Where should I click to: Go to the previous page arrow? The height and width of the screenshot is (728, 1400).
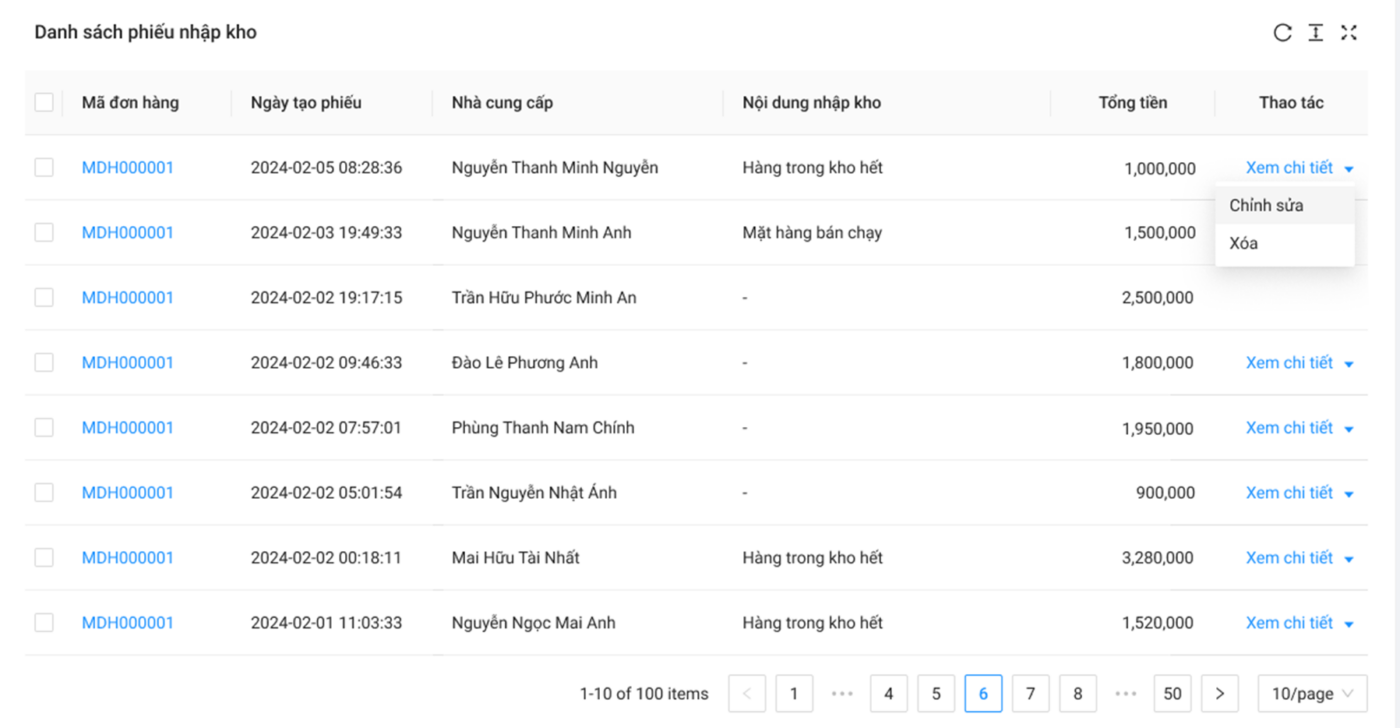[x=747, y=693]
